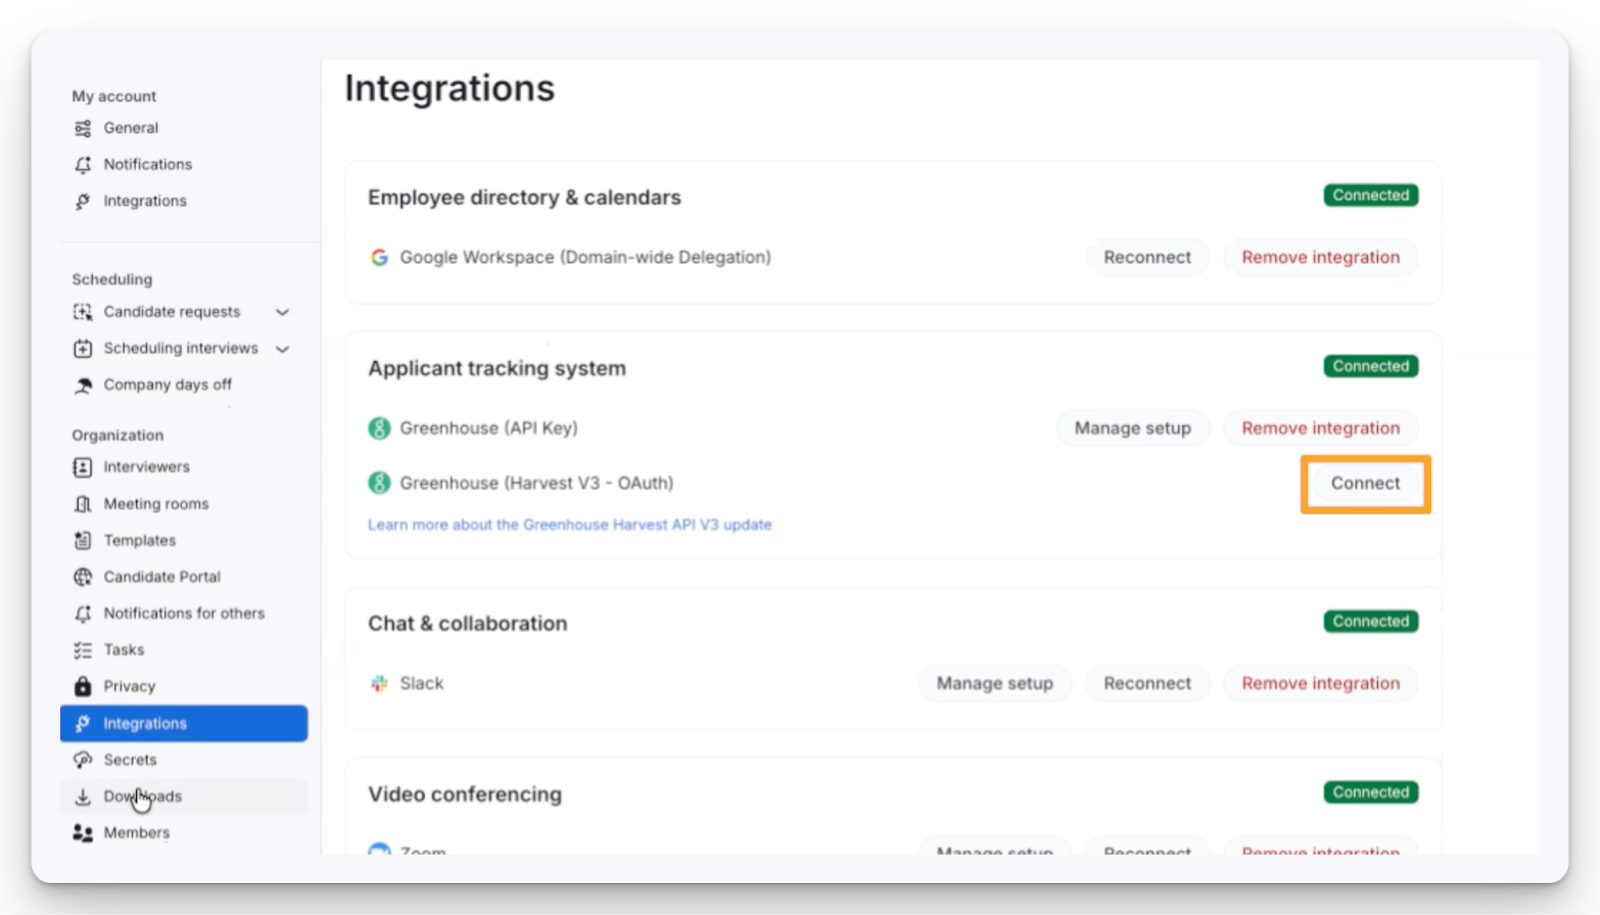Connect Greenhouse Harvest V3 OAuth

(x=1365, y=484)
